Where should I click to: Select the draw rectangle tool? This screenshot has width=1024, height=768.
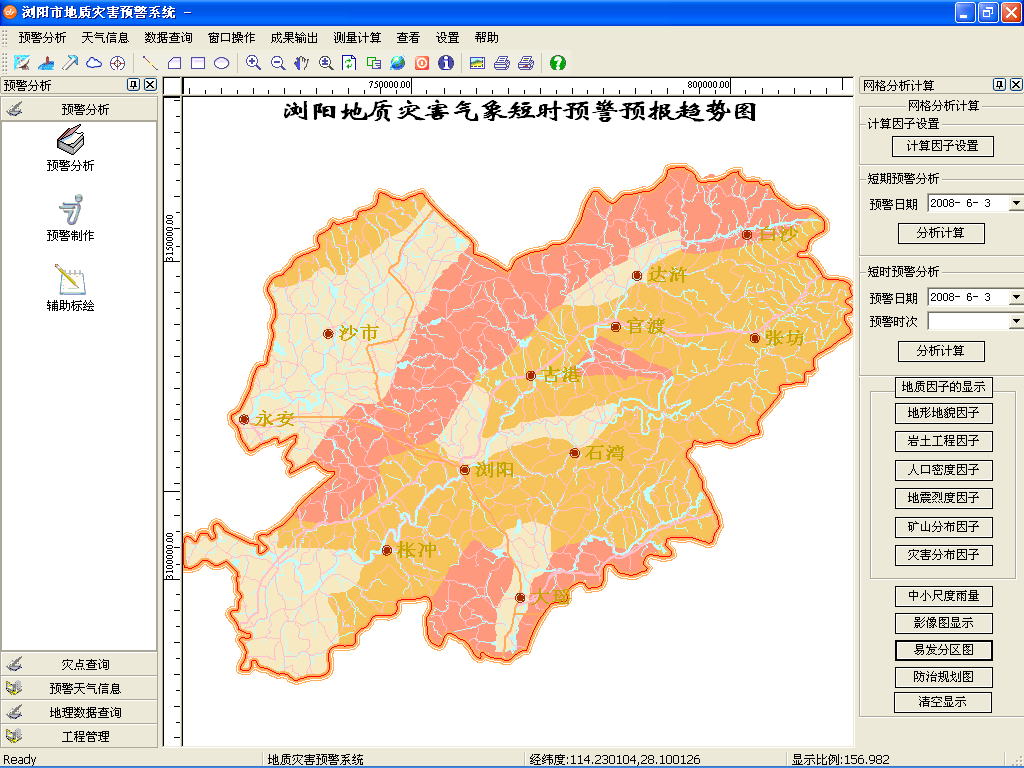(x=198, y=63)
